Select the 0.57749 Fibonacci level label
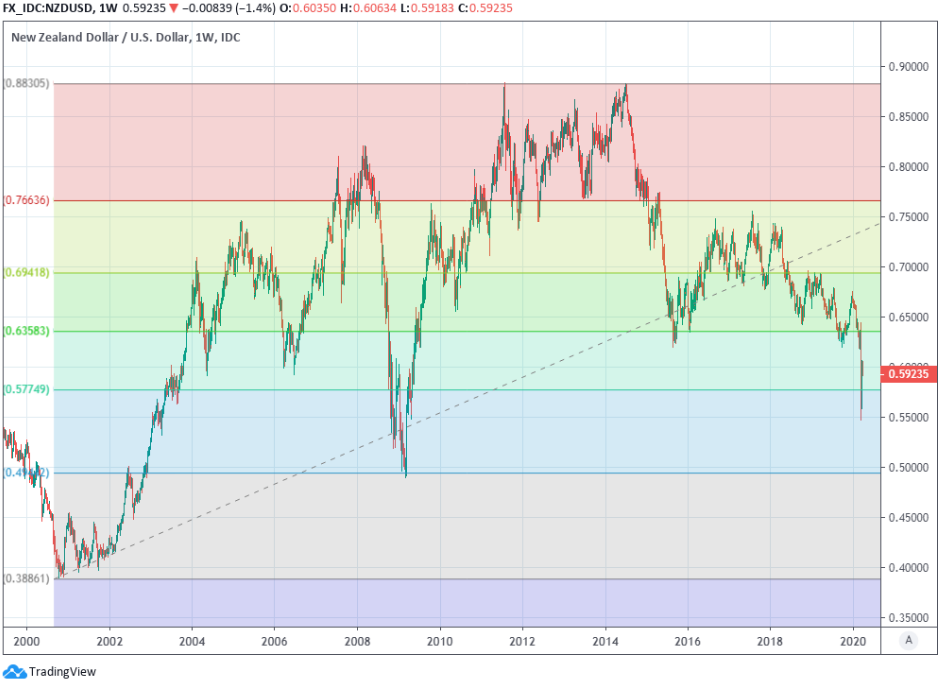This screenshot has height=682, width=938. tap(27, 389)
